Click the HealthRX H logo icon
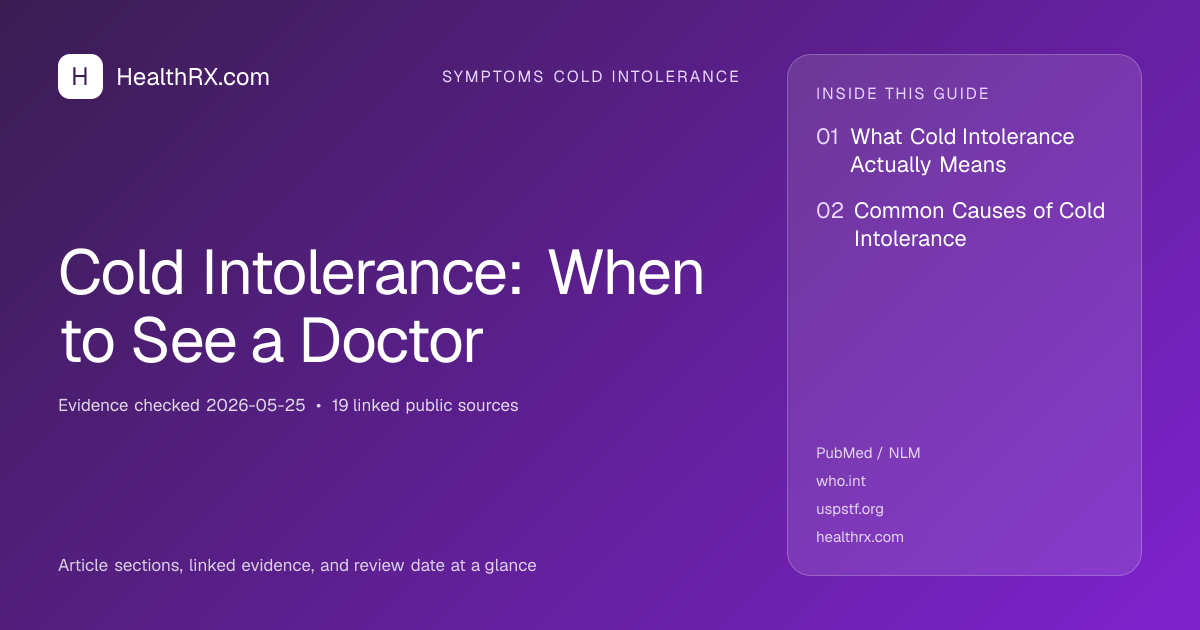The image size is (1200, 630). coord(80,76)
